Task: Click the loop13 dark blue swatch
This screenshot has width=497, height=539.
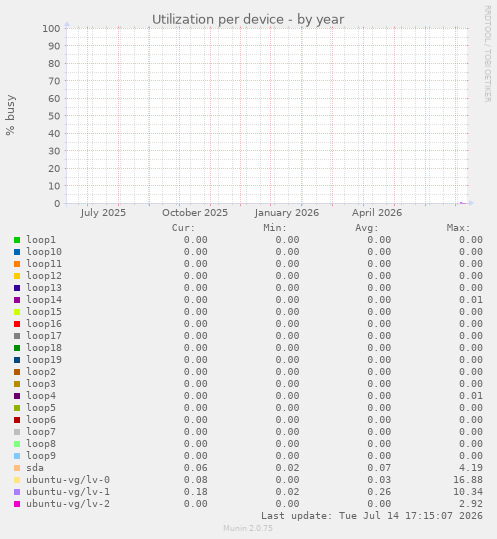Action: [x=17, y=288]
